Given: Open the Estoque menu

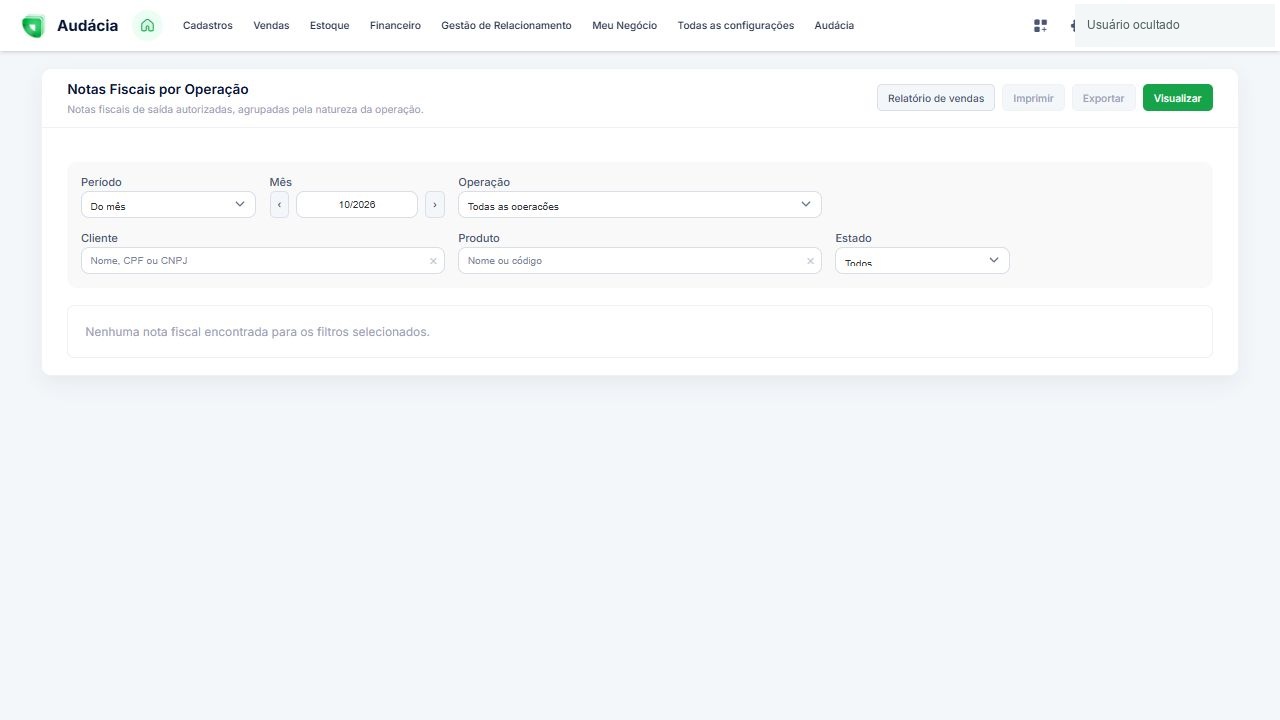Looking at the screenshot, I should (330, 26).
